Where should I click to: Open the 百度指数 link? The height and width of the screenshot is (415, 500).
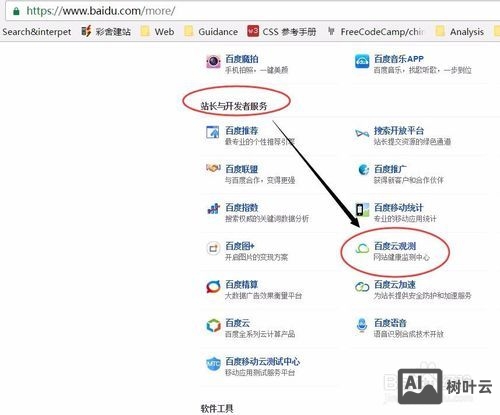[x=242, y=207]
